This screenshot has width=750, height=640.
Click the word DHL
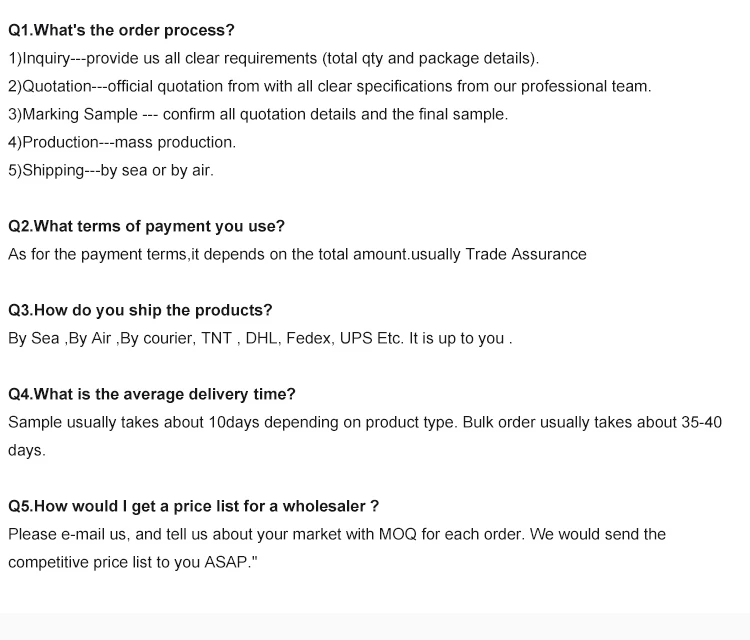(261, 338)
